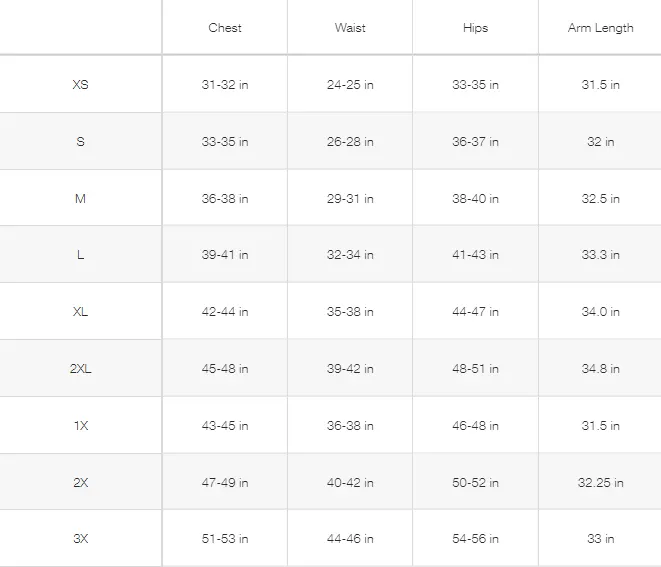
Task: Select the Chest column header
Action: (225, 28)
